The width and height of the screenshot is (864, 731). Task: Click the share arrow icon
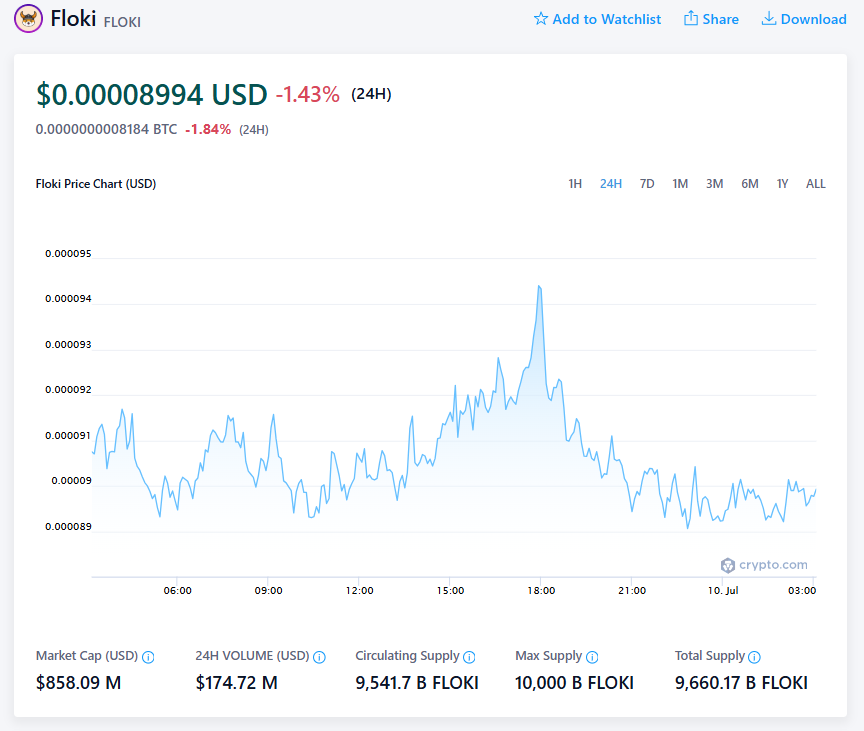pyautogui.click(x=690, y=18)
